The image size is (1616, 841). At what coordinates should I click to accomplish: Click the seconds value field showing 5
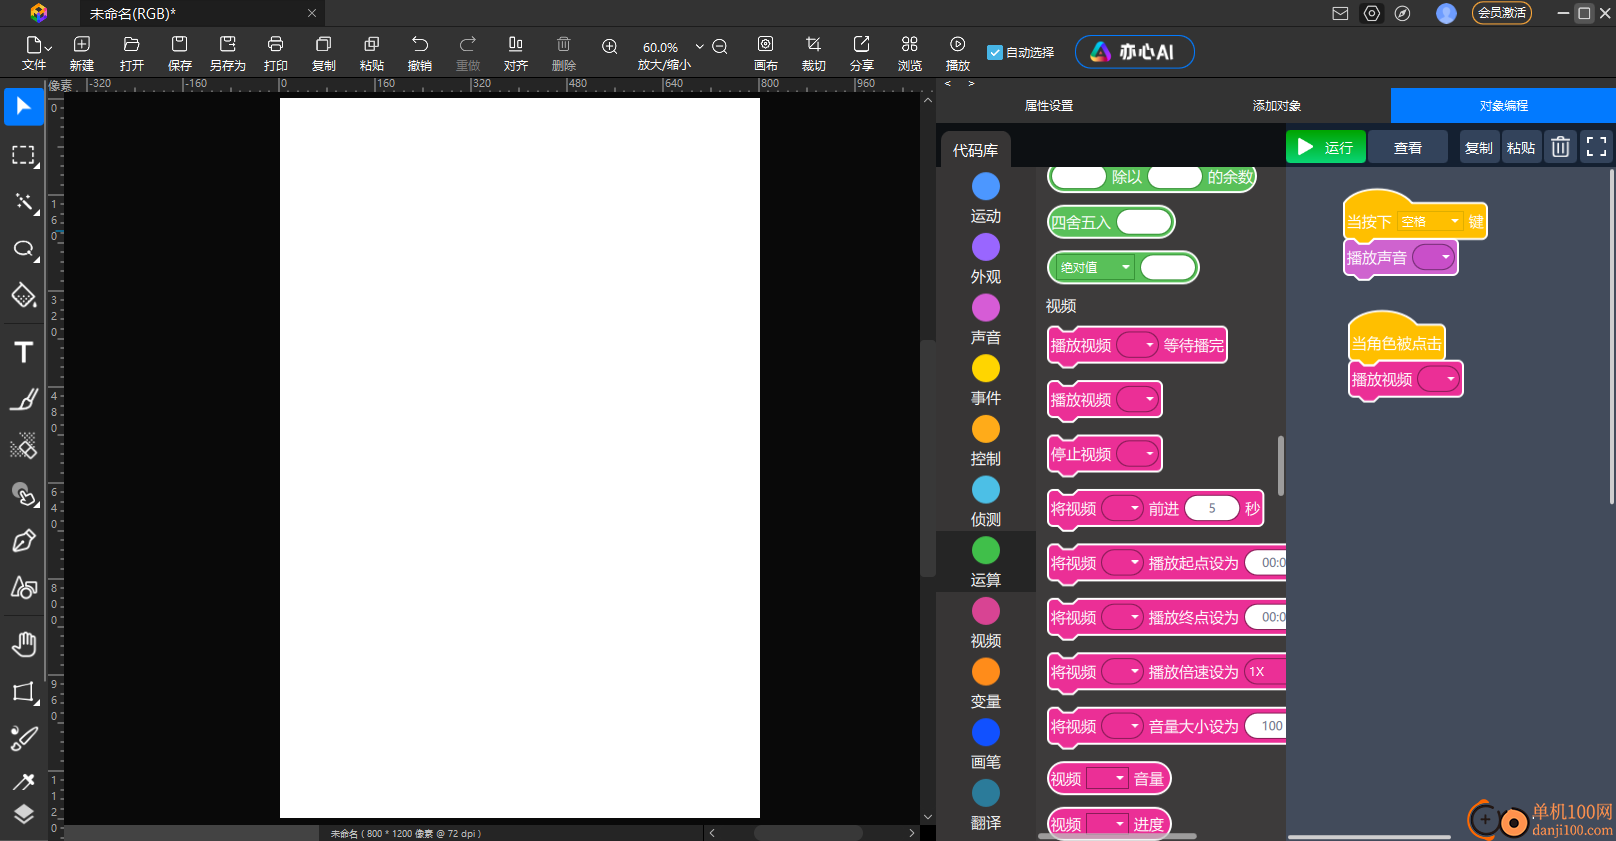coord(1212,509)
